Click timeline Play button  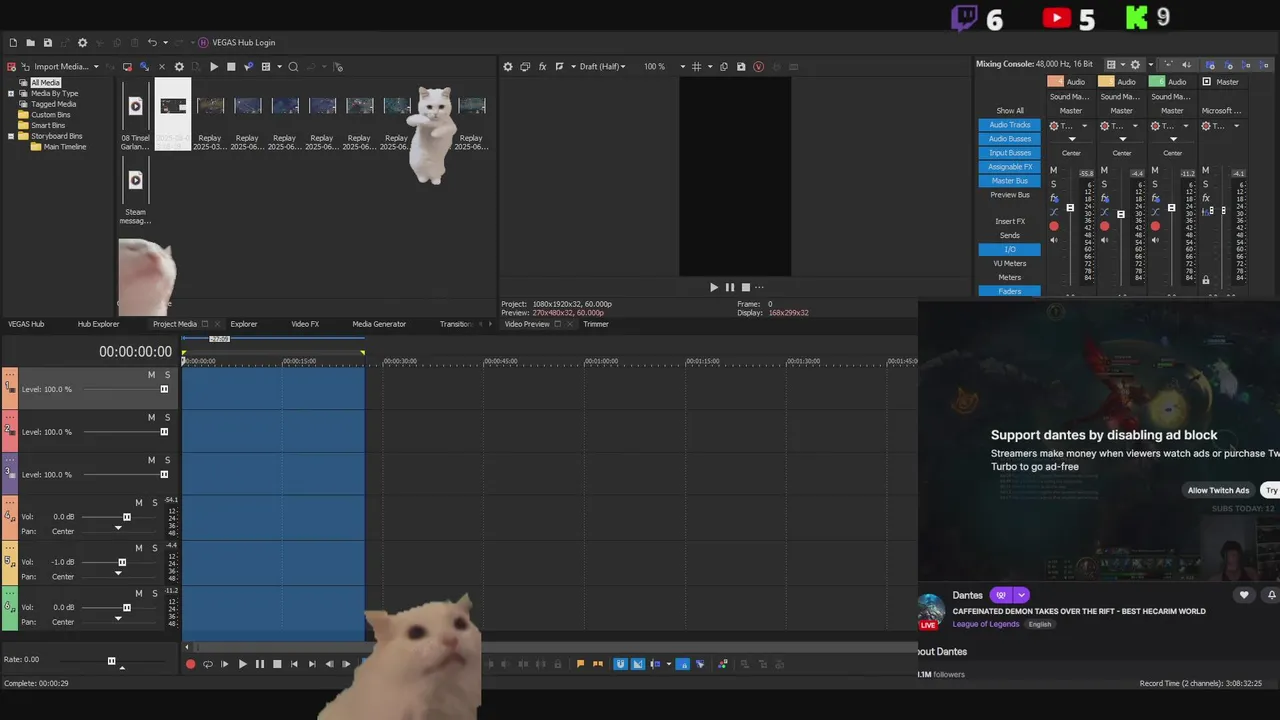click(x=242, y=664)
